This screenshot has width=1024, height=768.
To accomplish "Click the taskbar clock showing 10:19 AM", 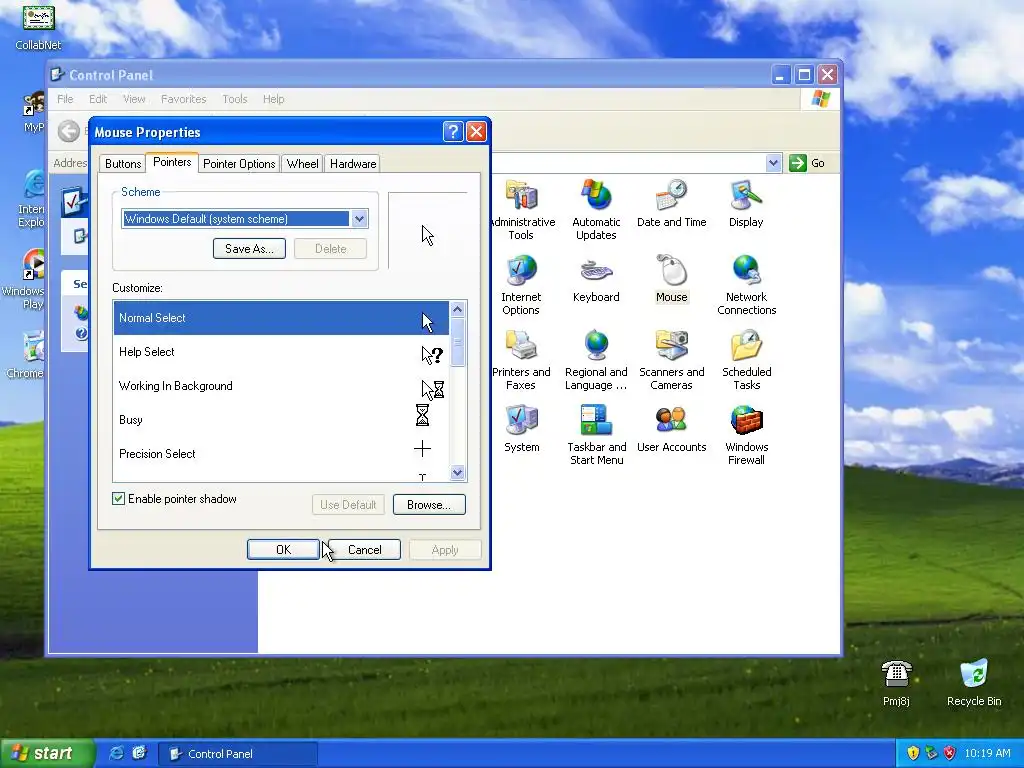I will (x=987, y=754).
